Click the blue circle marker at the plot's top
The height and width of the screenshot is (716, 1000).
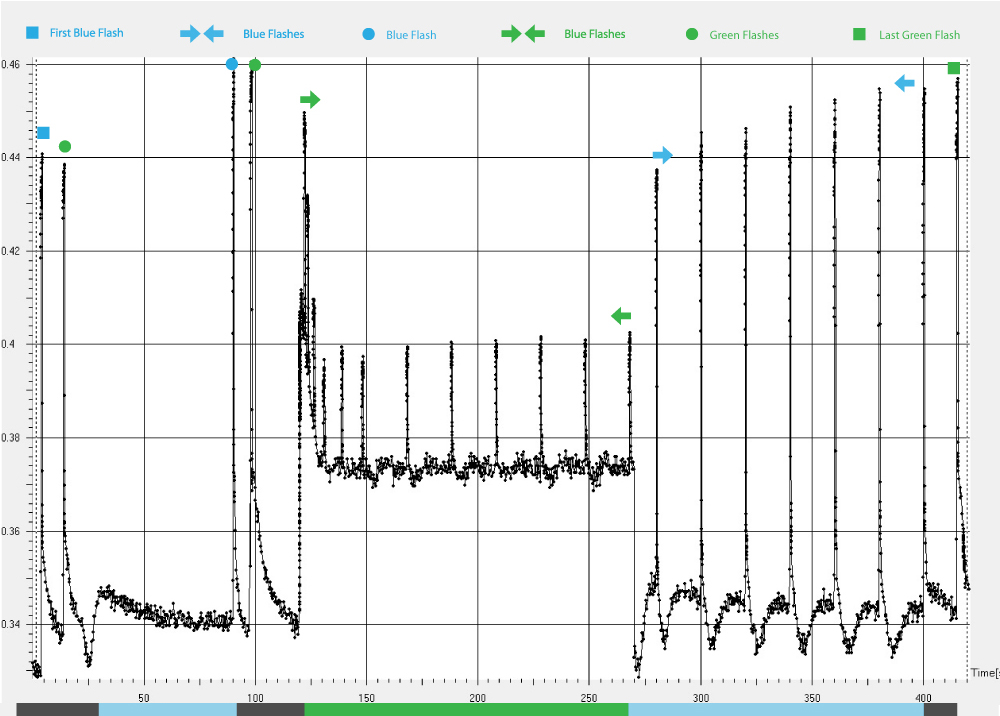(232, 64)
